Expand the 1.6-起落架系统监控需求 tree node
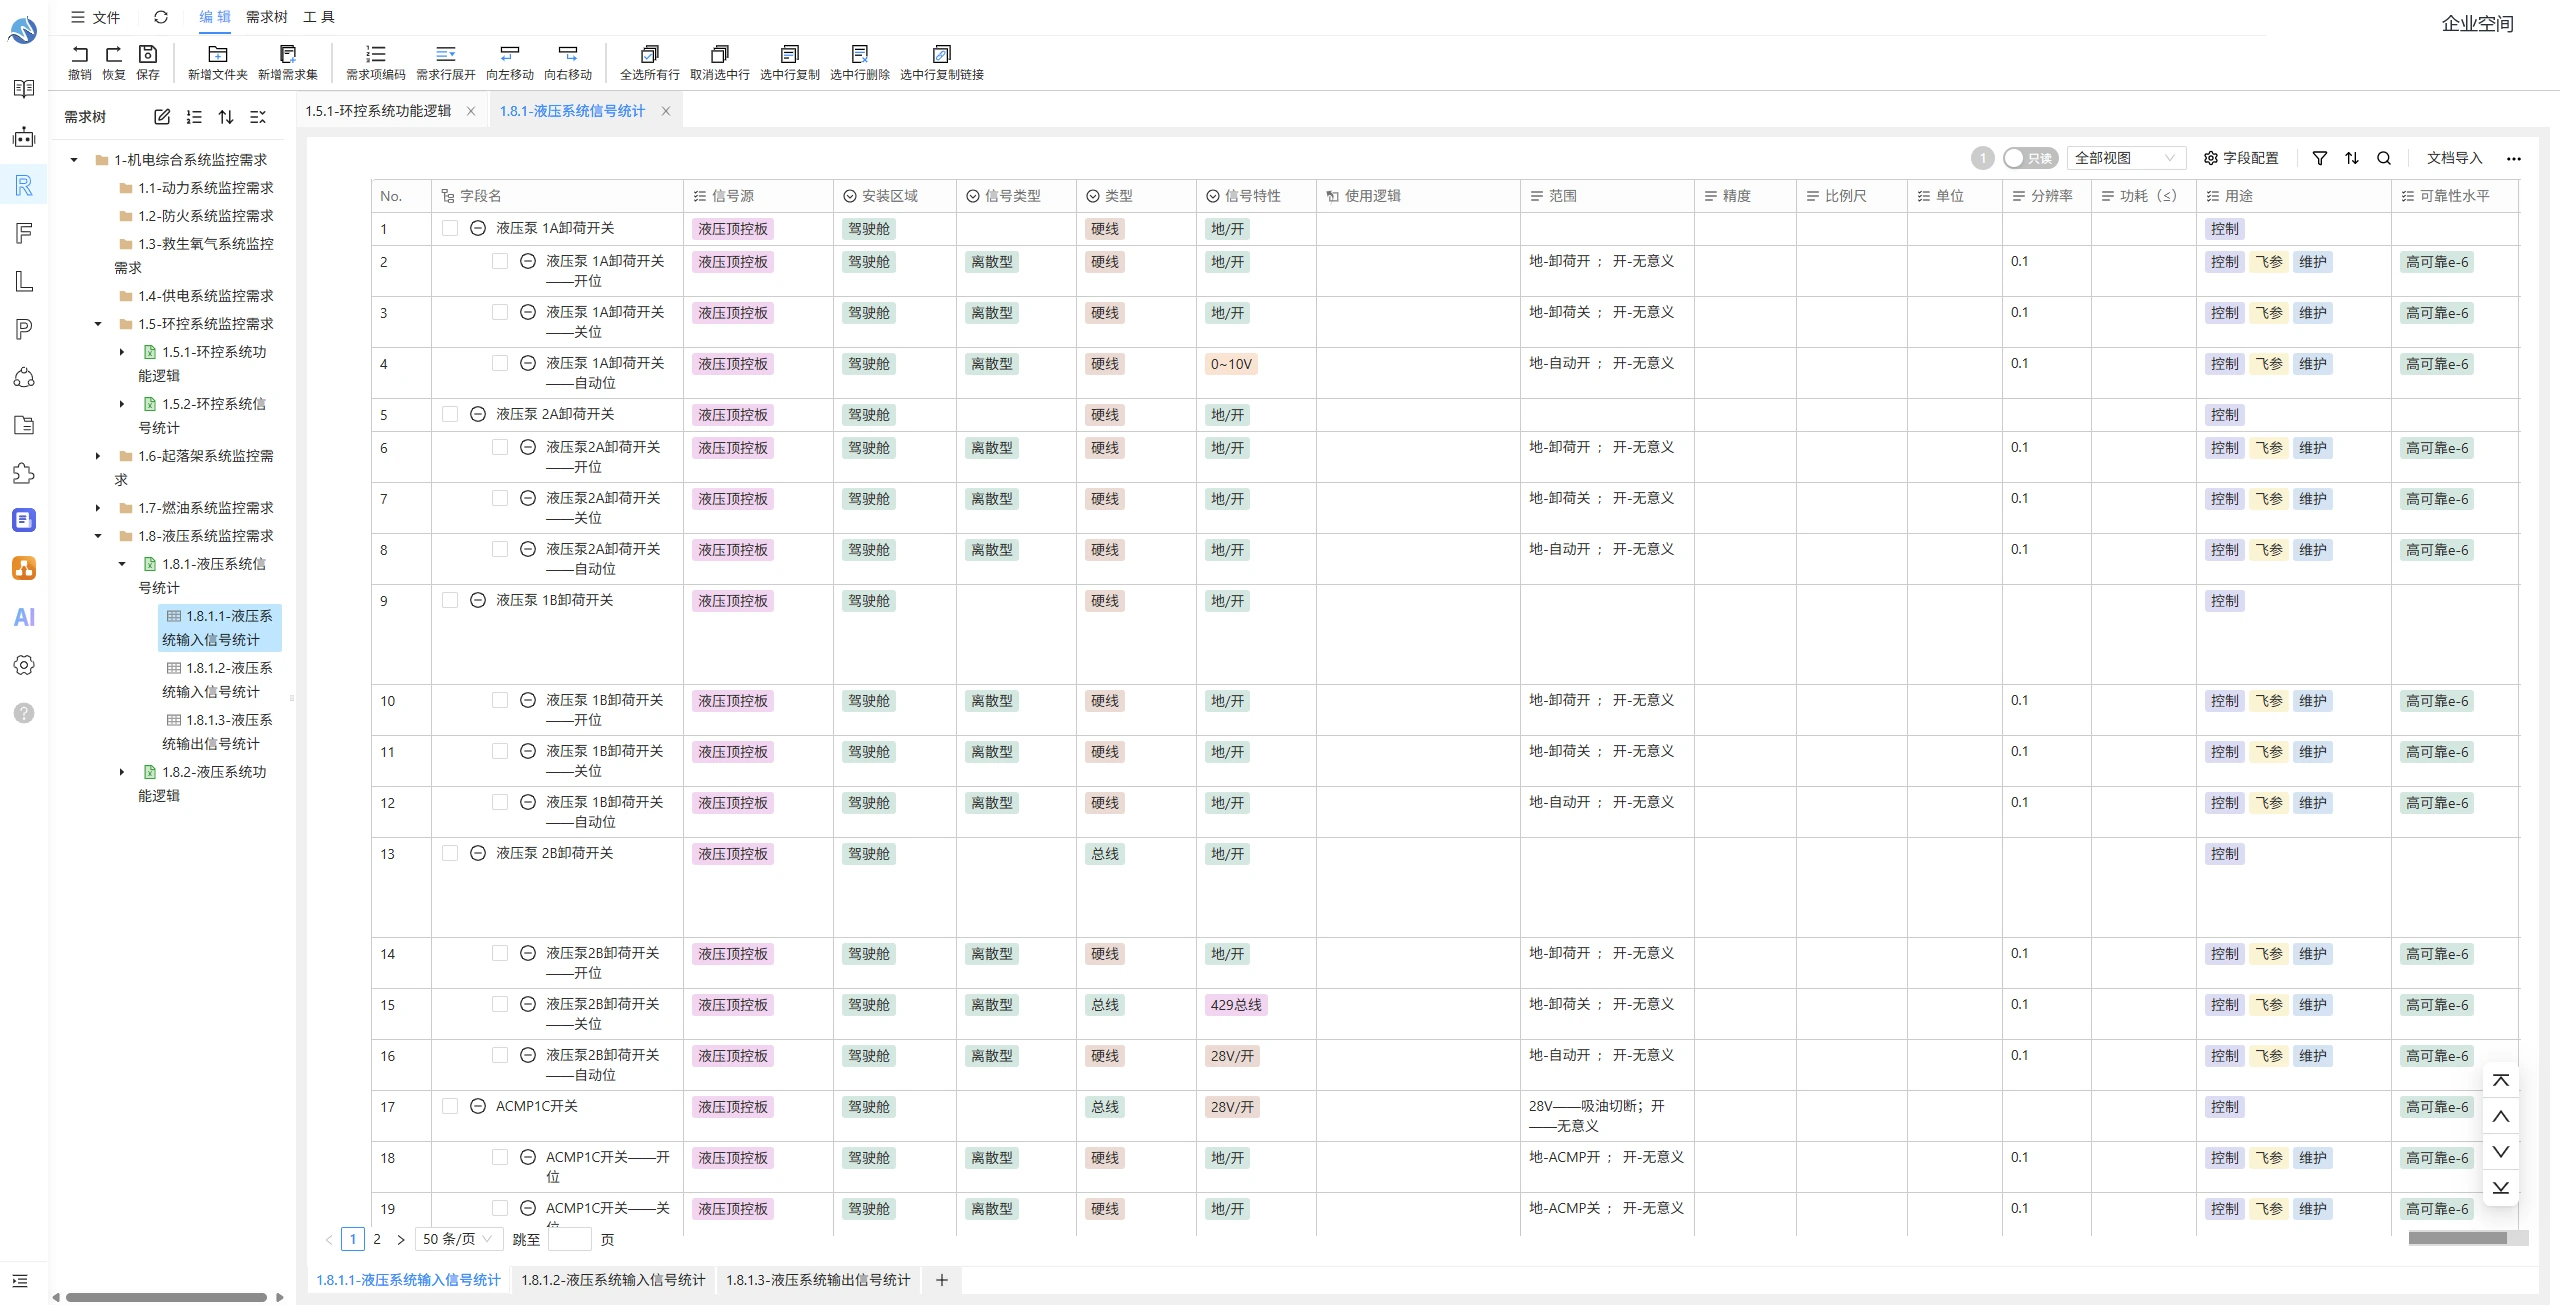 pos(98,456)
